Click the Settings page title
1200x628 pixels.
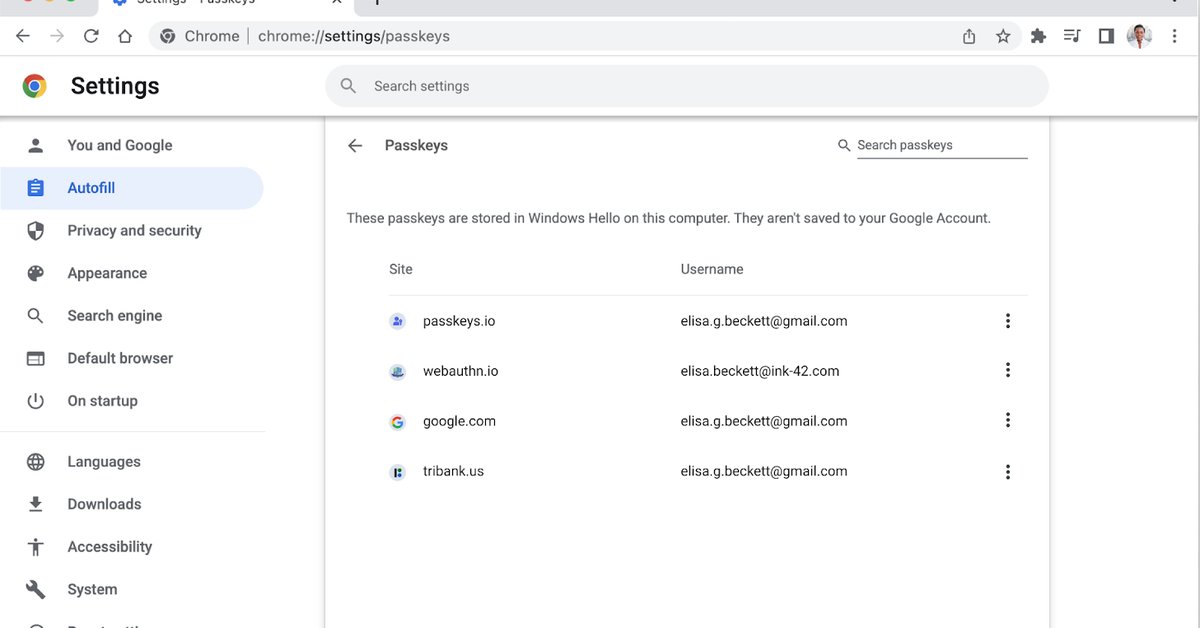click(115, 86)
